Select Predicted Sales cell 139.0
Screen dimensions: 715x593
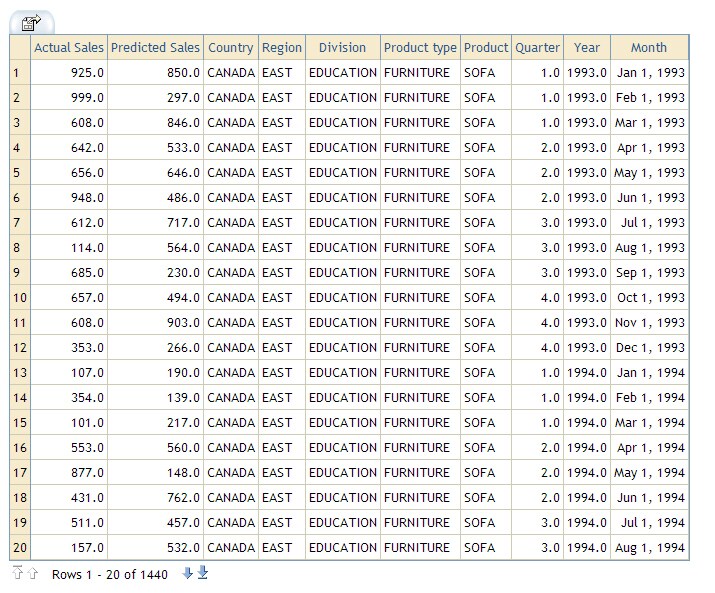pyautogui.click(x=155, y=398)
